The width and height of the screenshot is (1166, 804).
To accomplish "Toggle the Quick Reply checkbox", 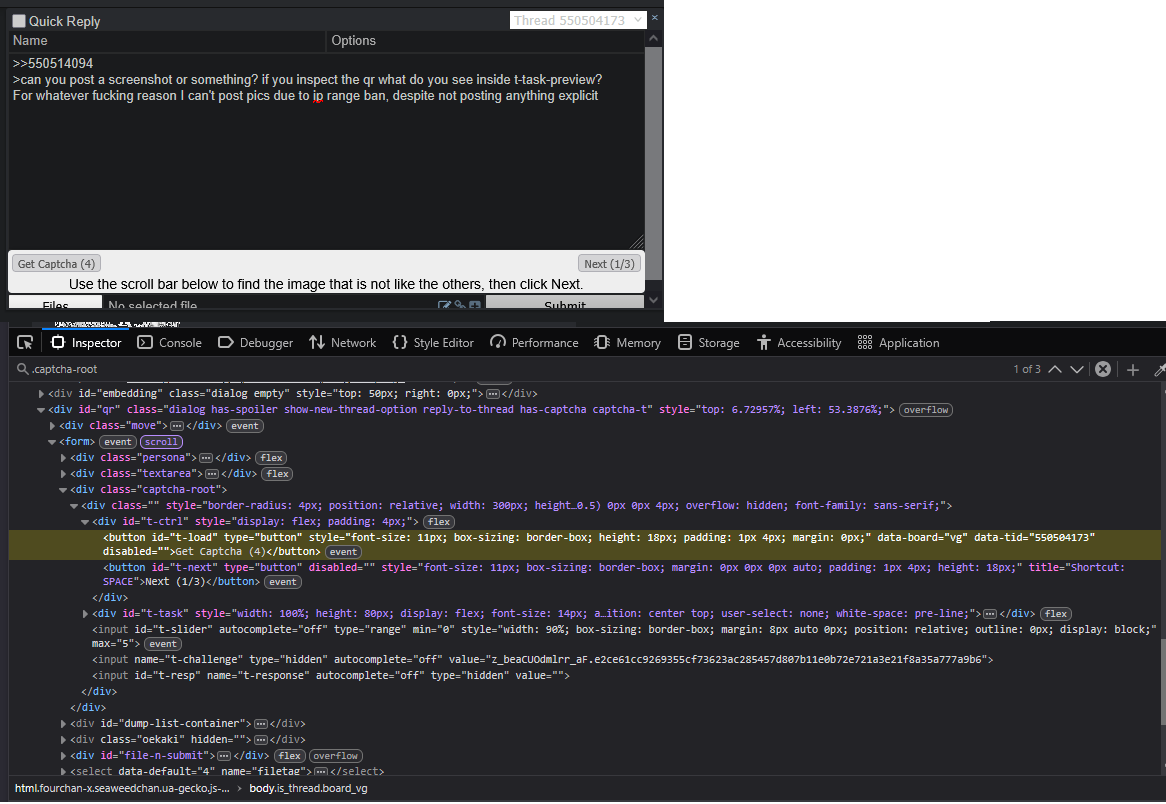I will click(19, 21).
